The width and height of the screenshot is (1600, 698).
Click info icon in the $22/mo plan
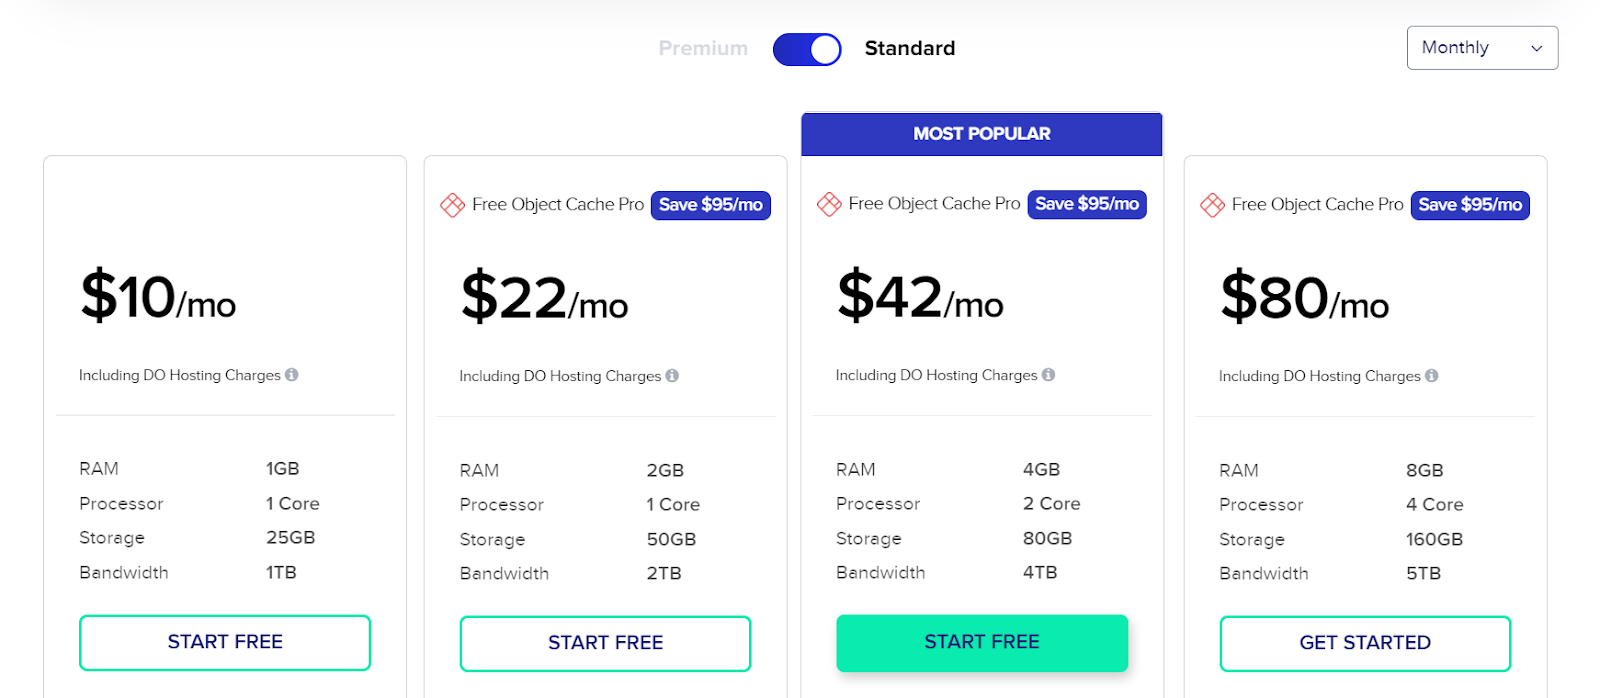click(x=672, y=376)
